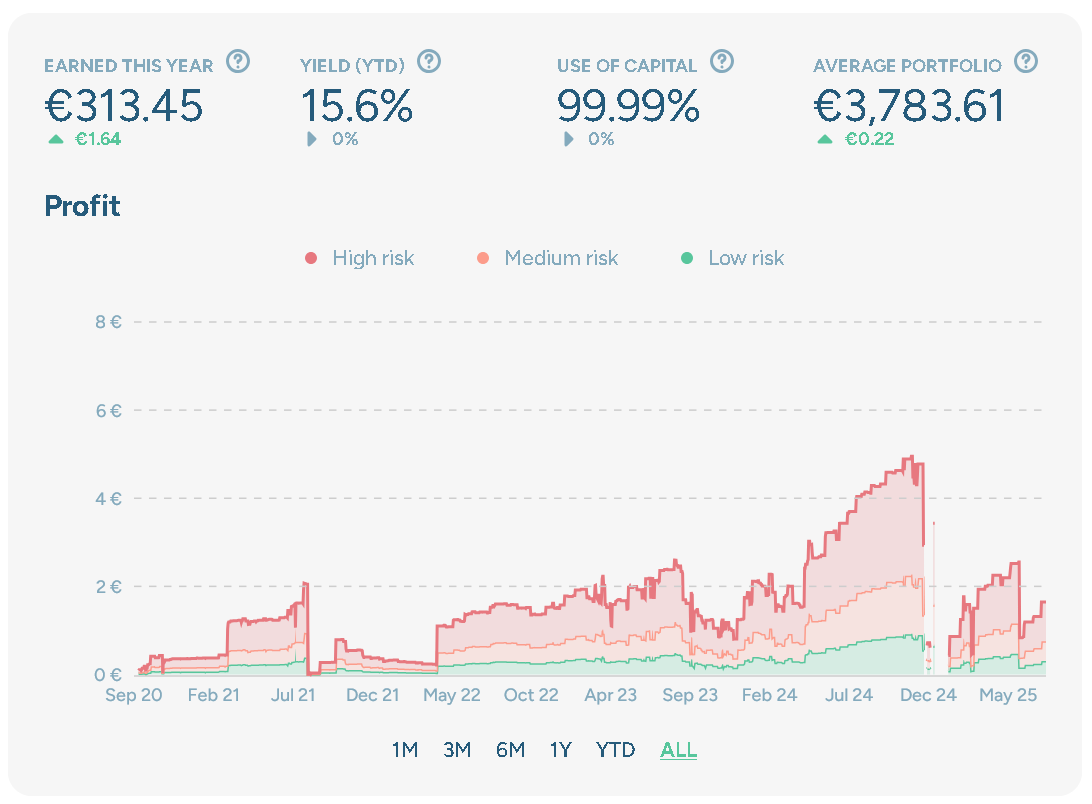
Task: Click the €313.45 earned value
Action: click(124, 106)
